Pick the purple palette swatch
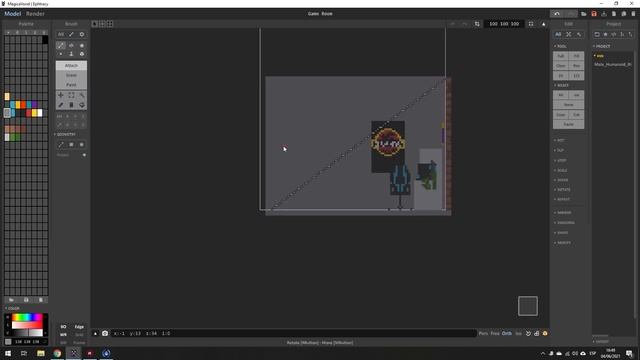 [x=34, y=105]
